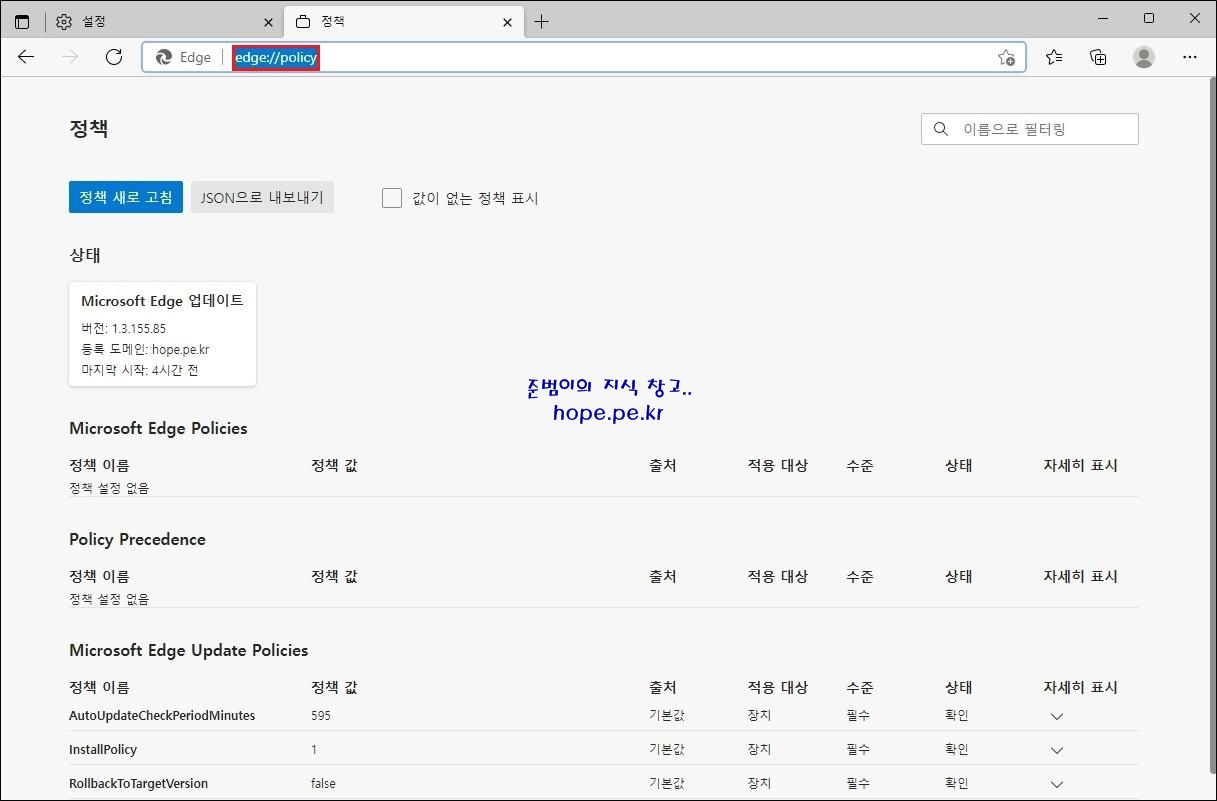
Task: Click the Policy Precedence heading
Action: tap(137, 539)
